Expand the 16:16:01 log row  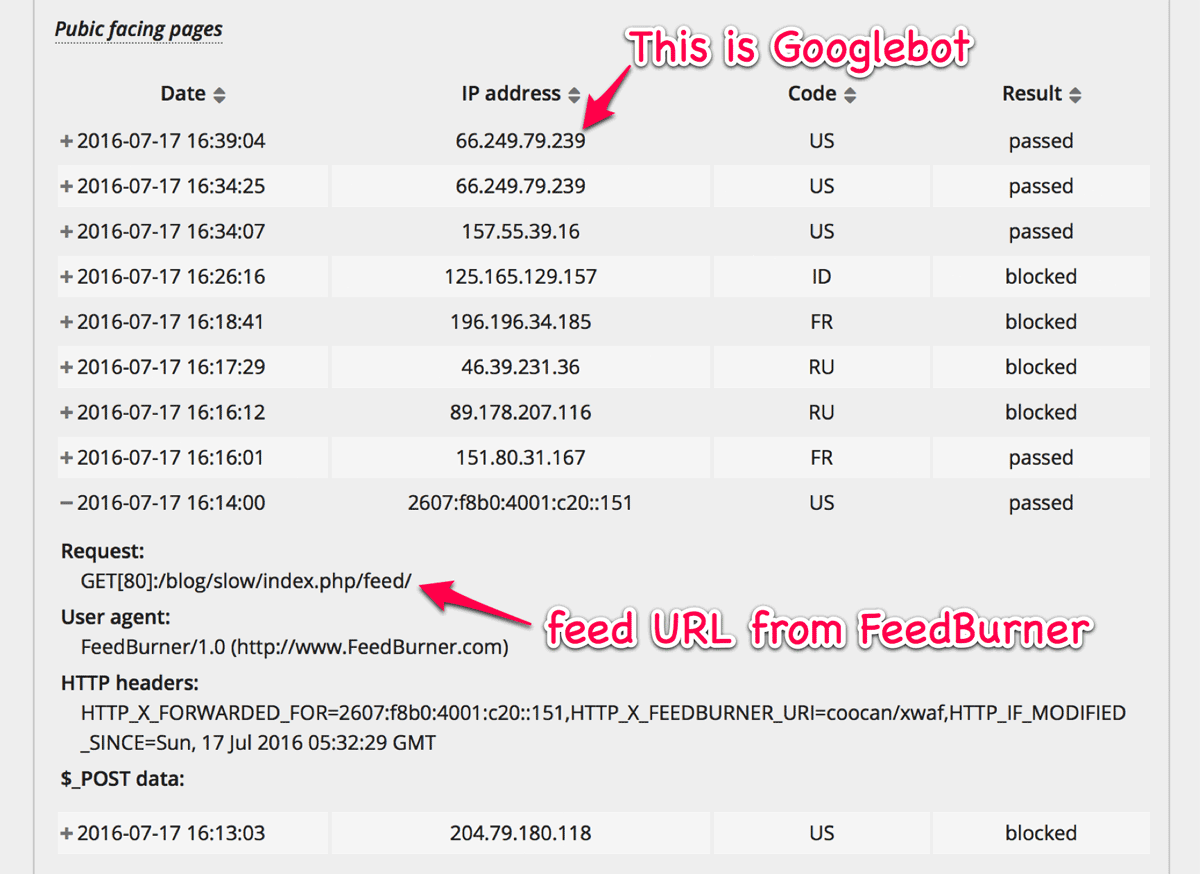pos(67,458)
